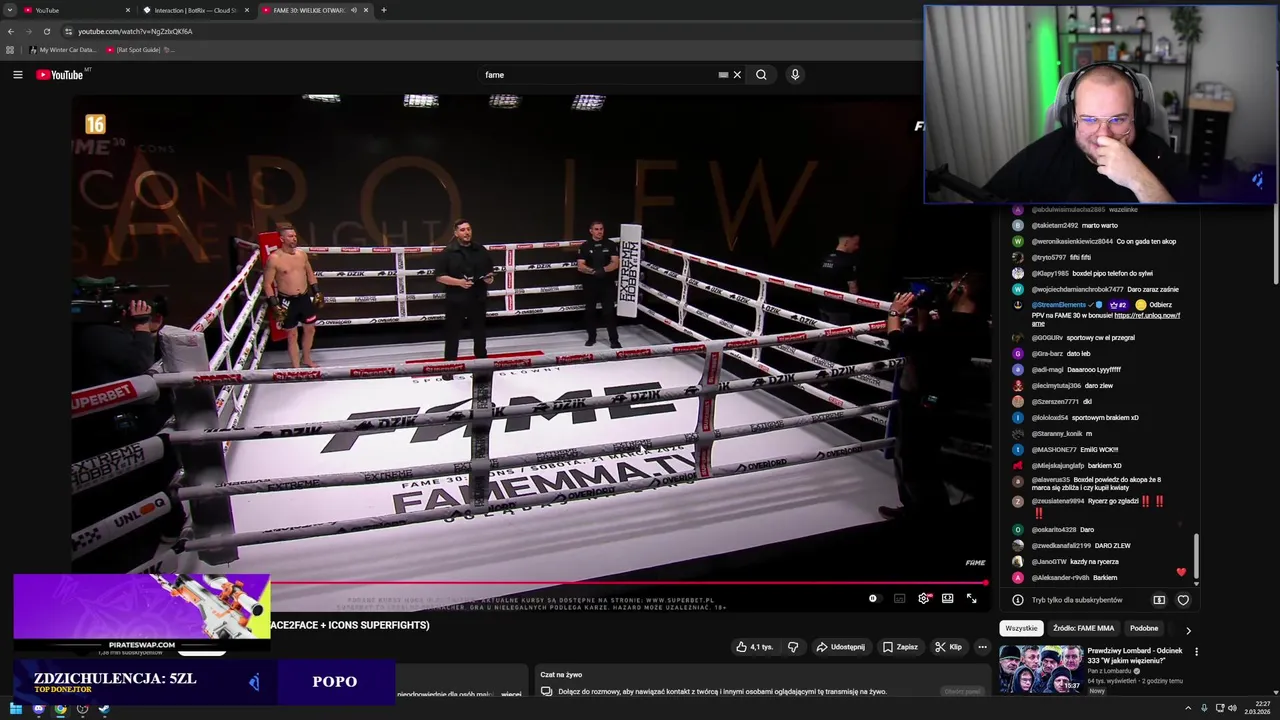The height and width of the screenshot is (720, 1280).
Task: Show next filter chips with the arrow
Action: (1188, 630)
